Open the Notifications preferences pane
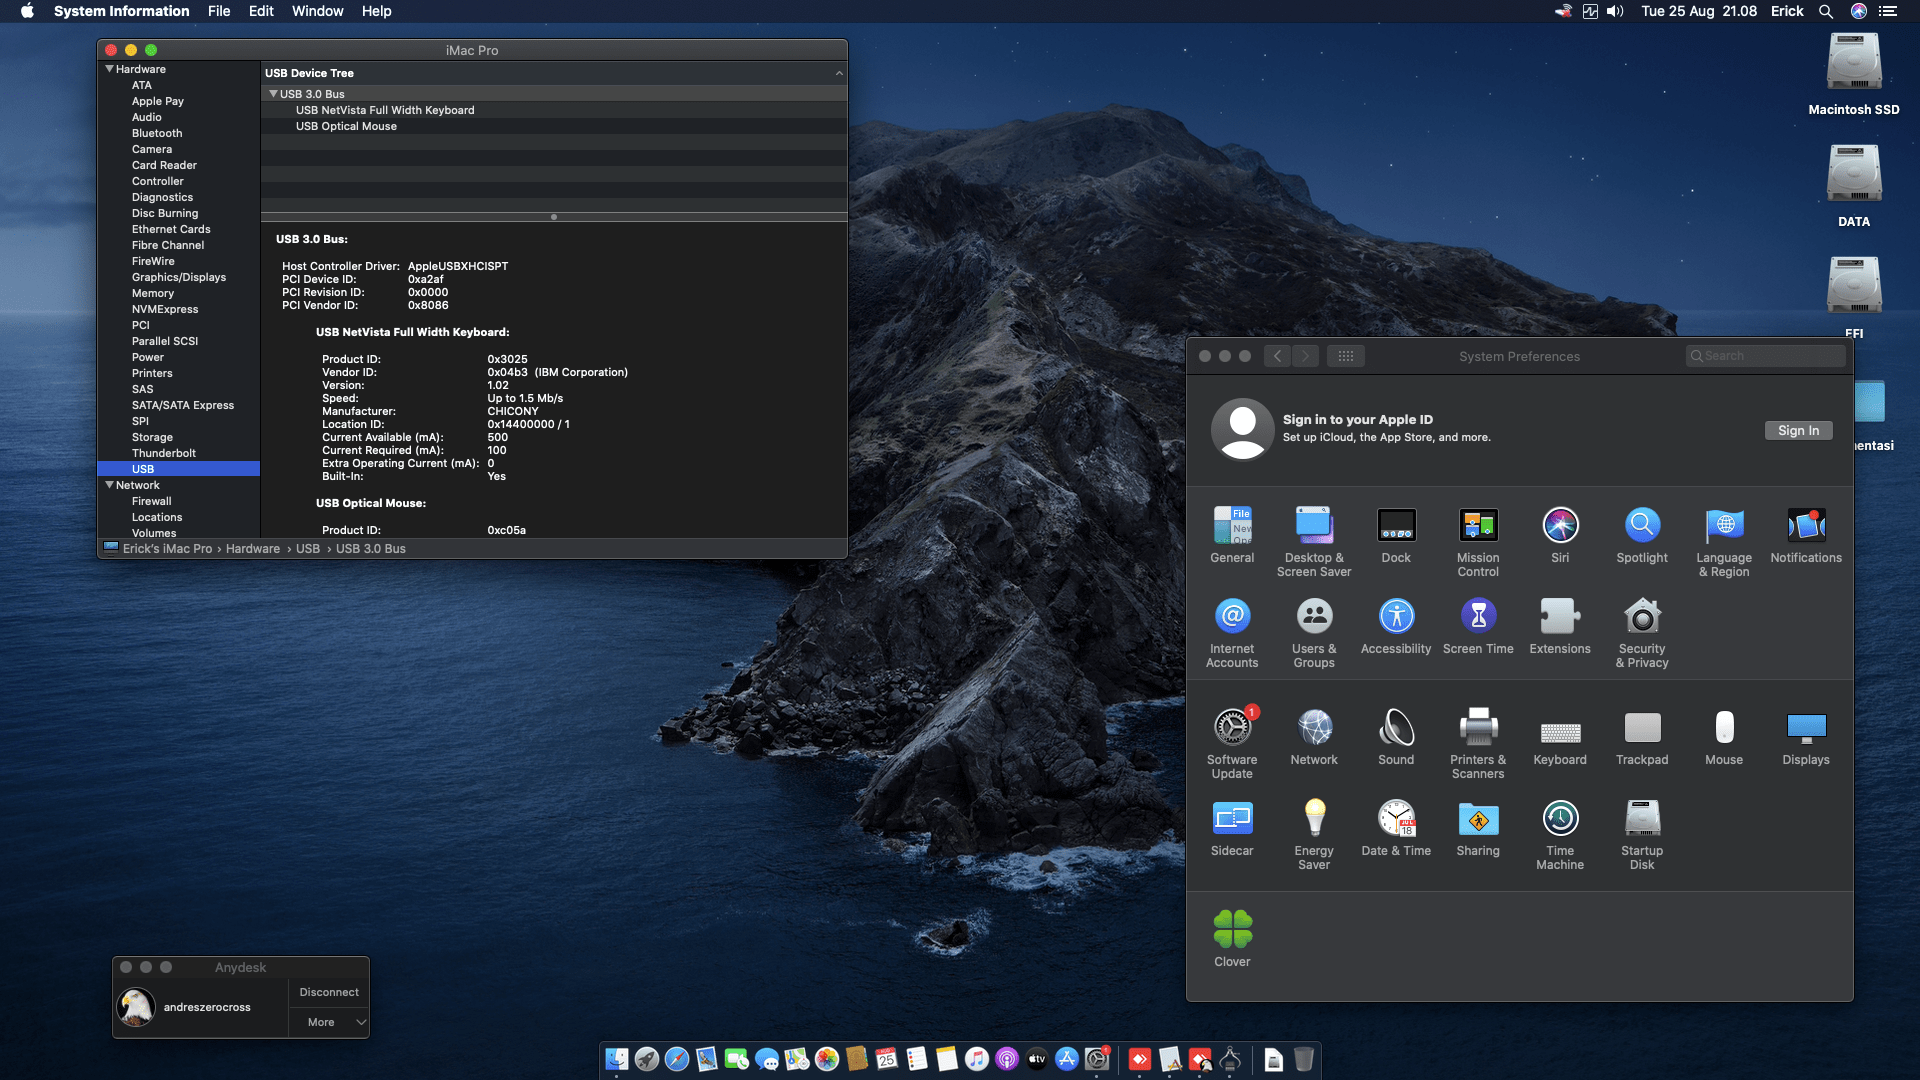 pos(1806,535)
